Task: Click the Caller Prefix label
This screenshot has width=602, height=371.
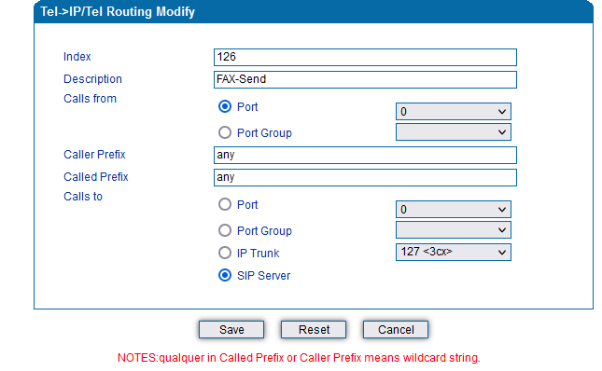Action: point(94,154)
